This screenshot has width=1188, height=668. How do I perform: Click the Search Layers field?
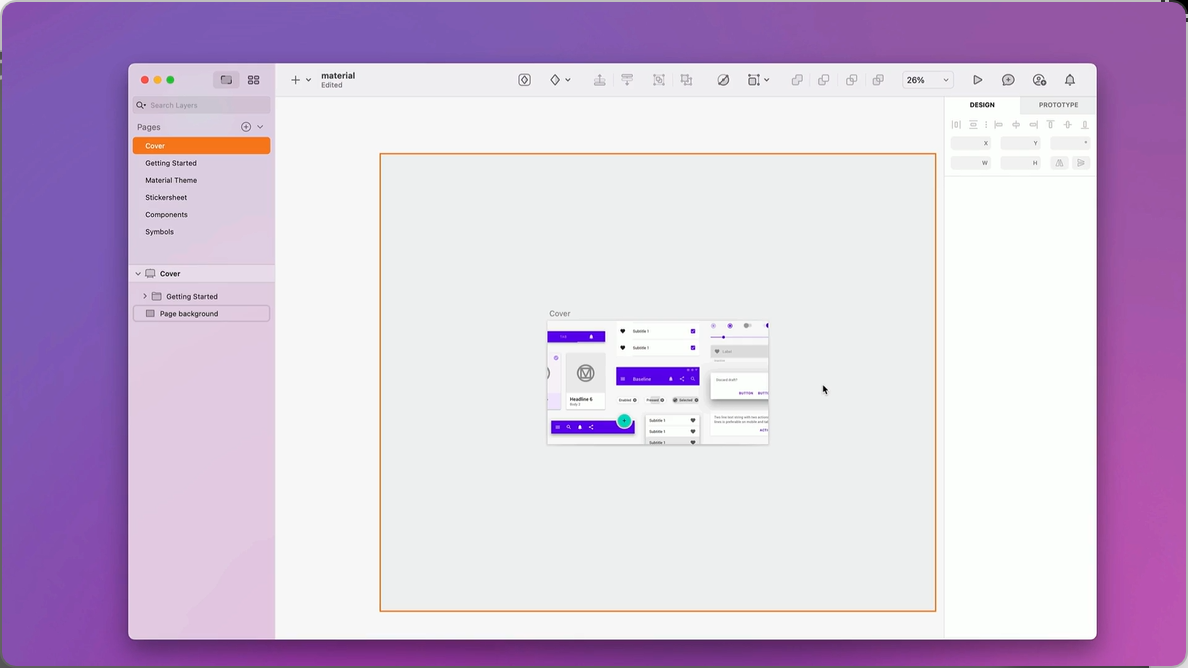202,105
